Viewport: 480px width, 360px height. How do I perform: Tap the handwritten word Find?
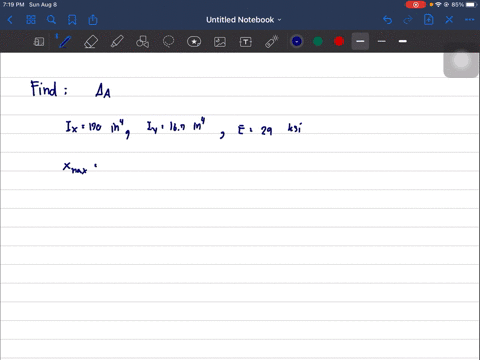[44, 89]
